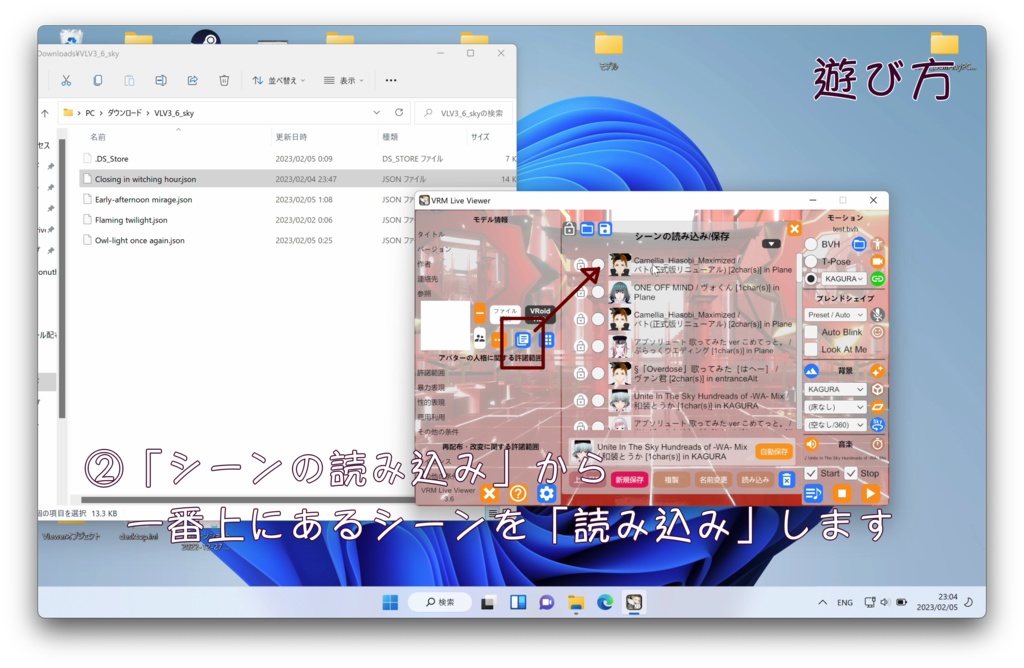This screenshot has width=1024, height=668.
Task: Click the 自動保存 auto-save button
Action: coord(774,450)
